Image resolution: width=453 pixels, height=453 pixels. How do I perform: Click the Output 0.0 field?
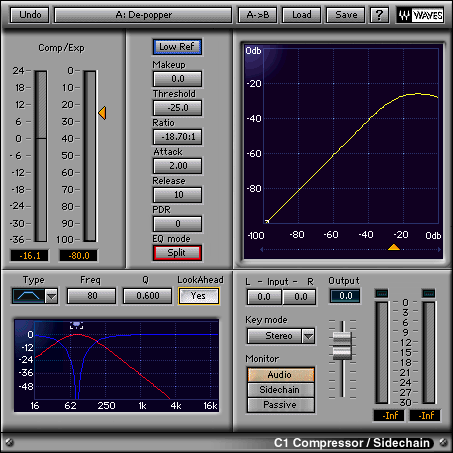click(345, 296)
